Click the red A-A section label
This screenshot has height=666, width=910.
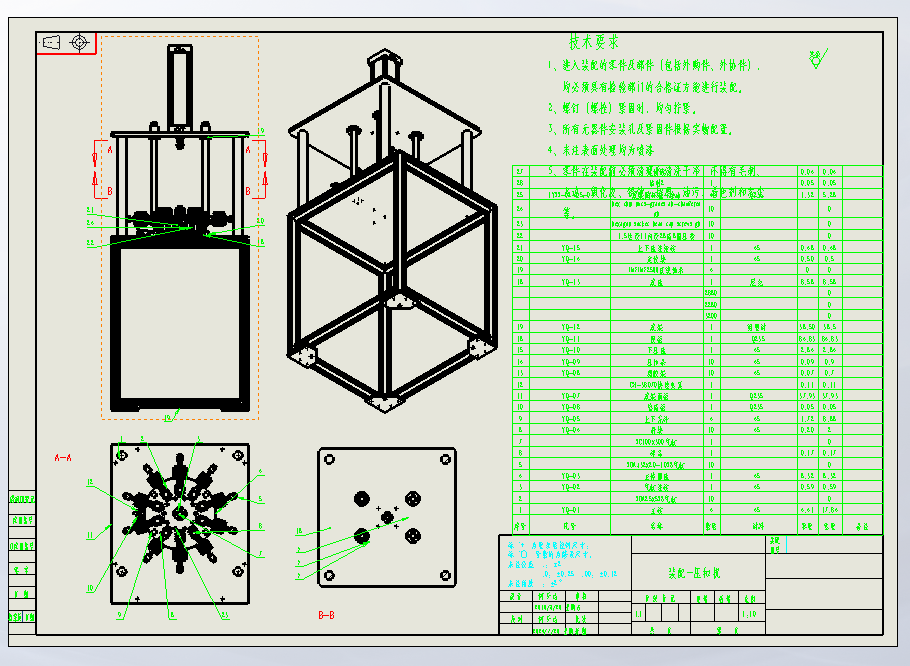[x=63, y=458]
